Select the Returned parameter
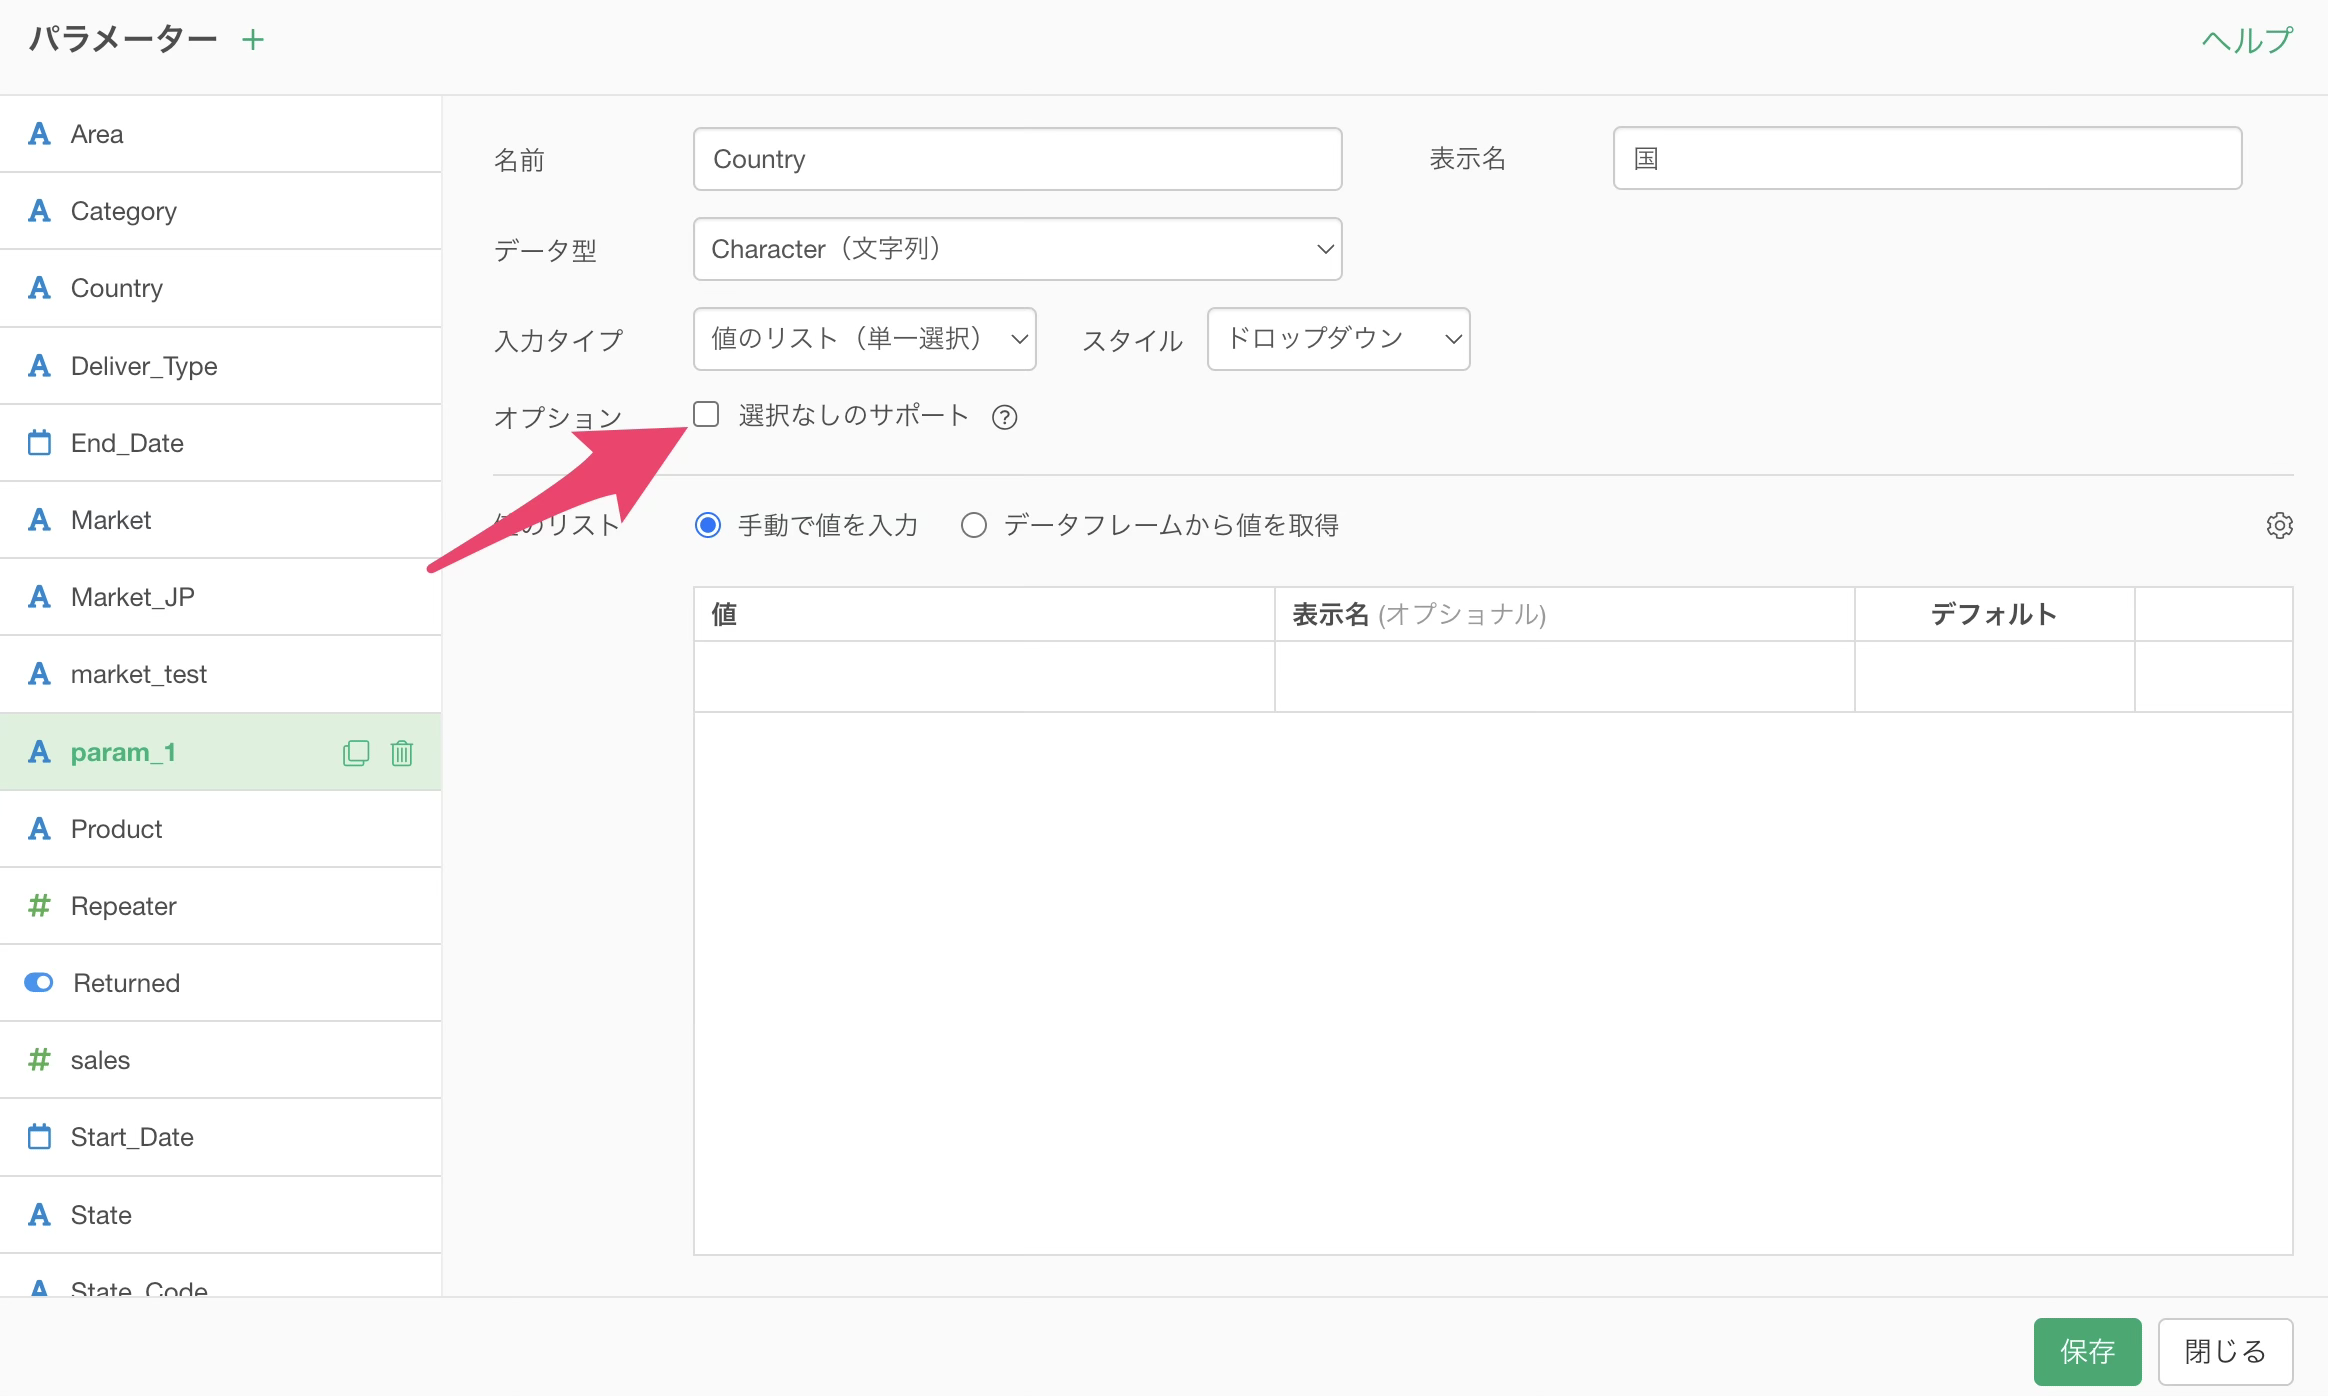2328x1396 pixels. coord(220,983)
